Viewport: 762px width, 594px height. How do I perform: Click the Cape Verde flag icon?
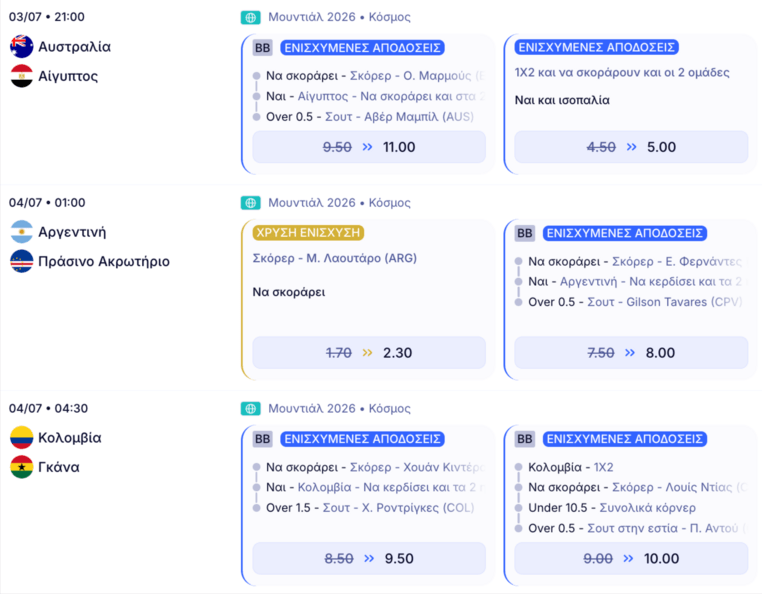[x=21, y=262]
